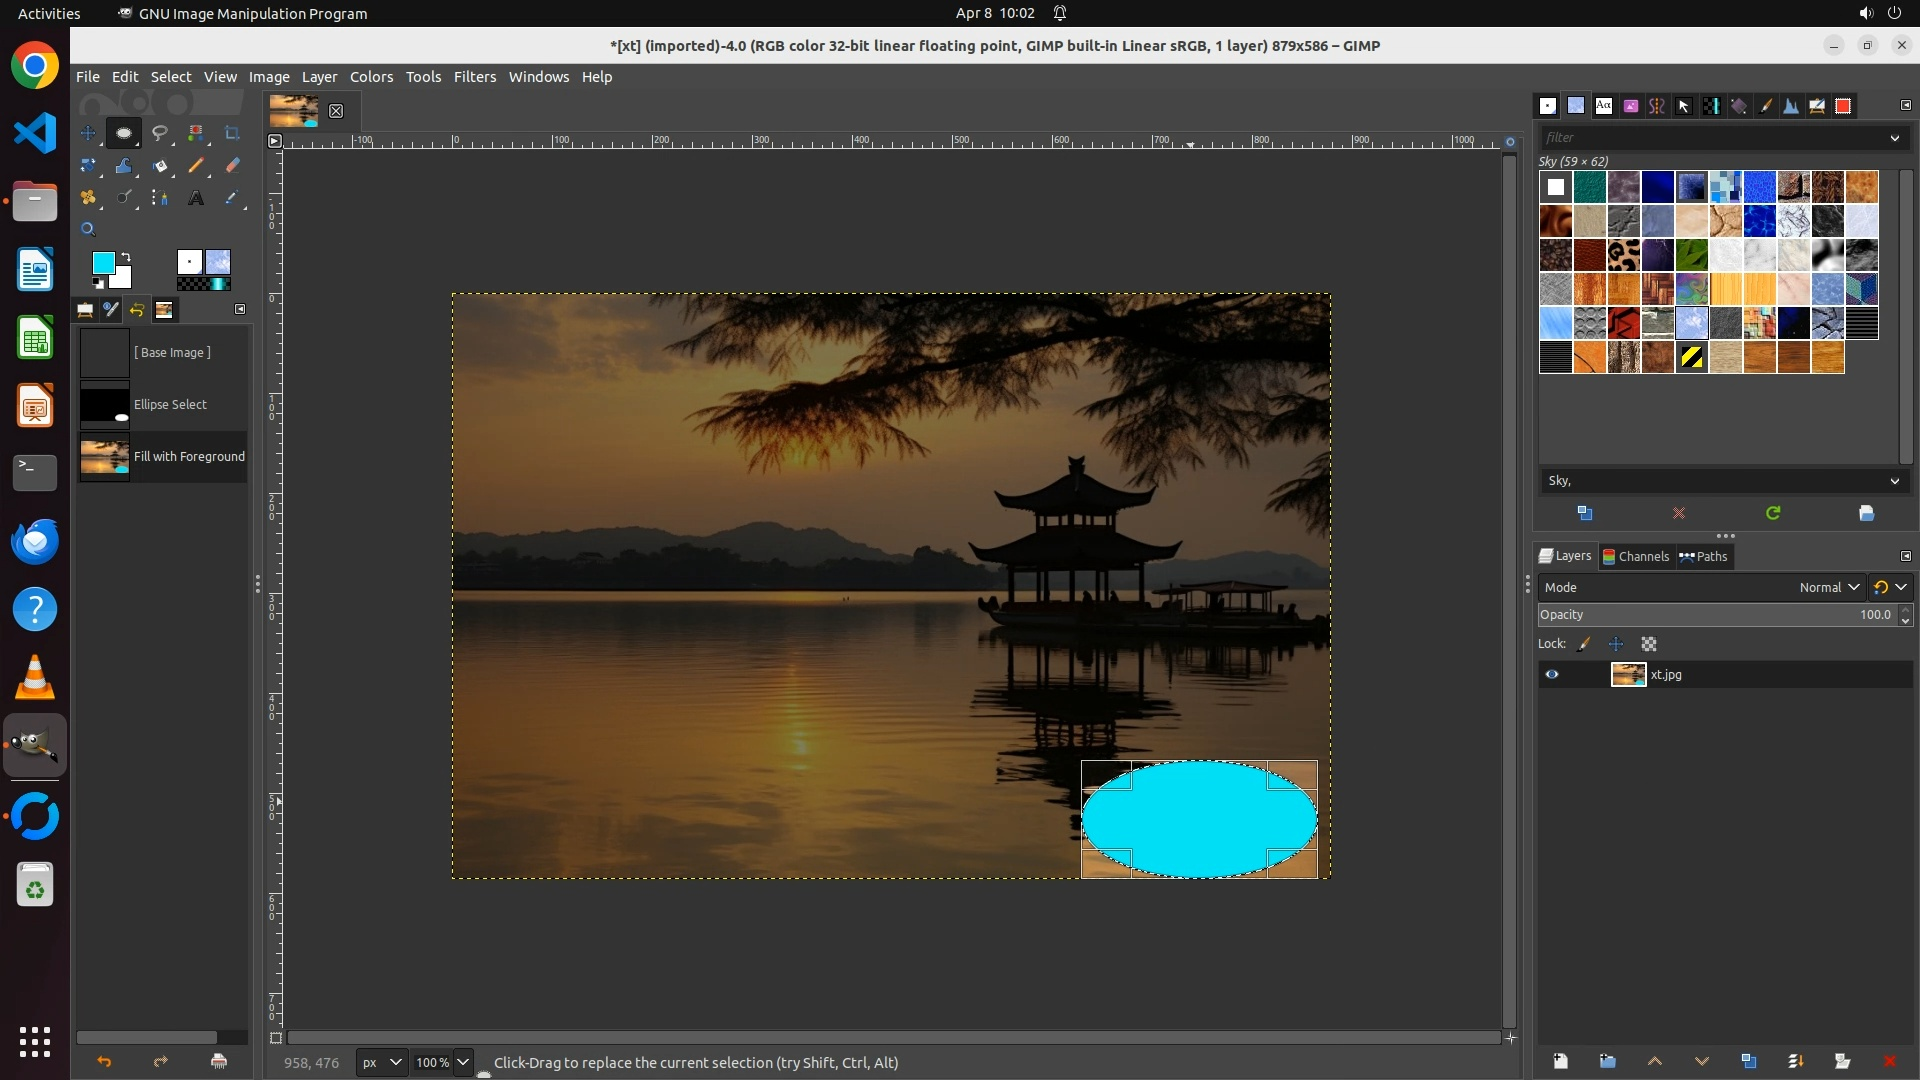Click the Color Picker eyedropper tool
This screenshot has width=1920, height=1080.
pyautogui.click(x=232, y=198)
